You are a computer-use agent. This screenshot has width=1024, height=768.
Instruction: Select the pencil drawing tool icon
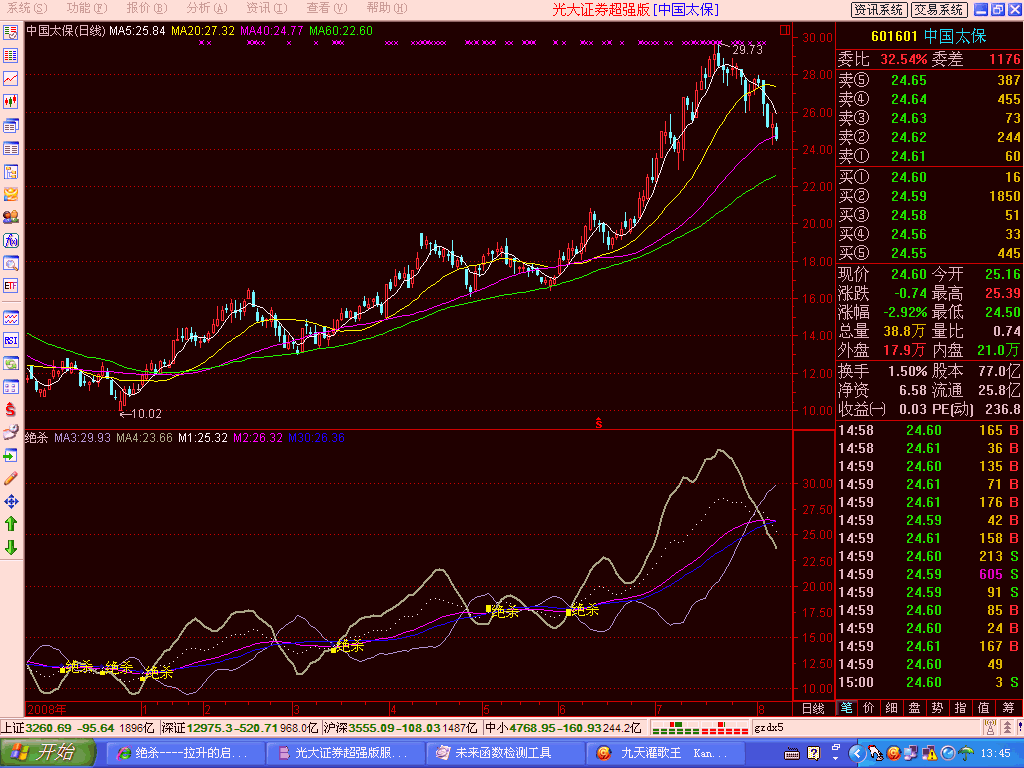pos(10,479)
